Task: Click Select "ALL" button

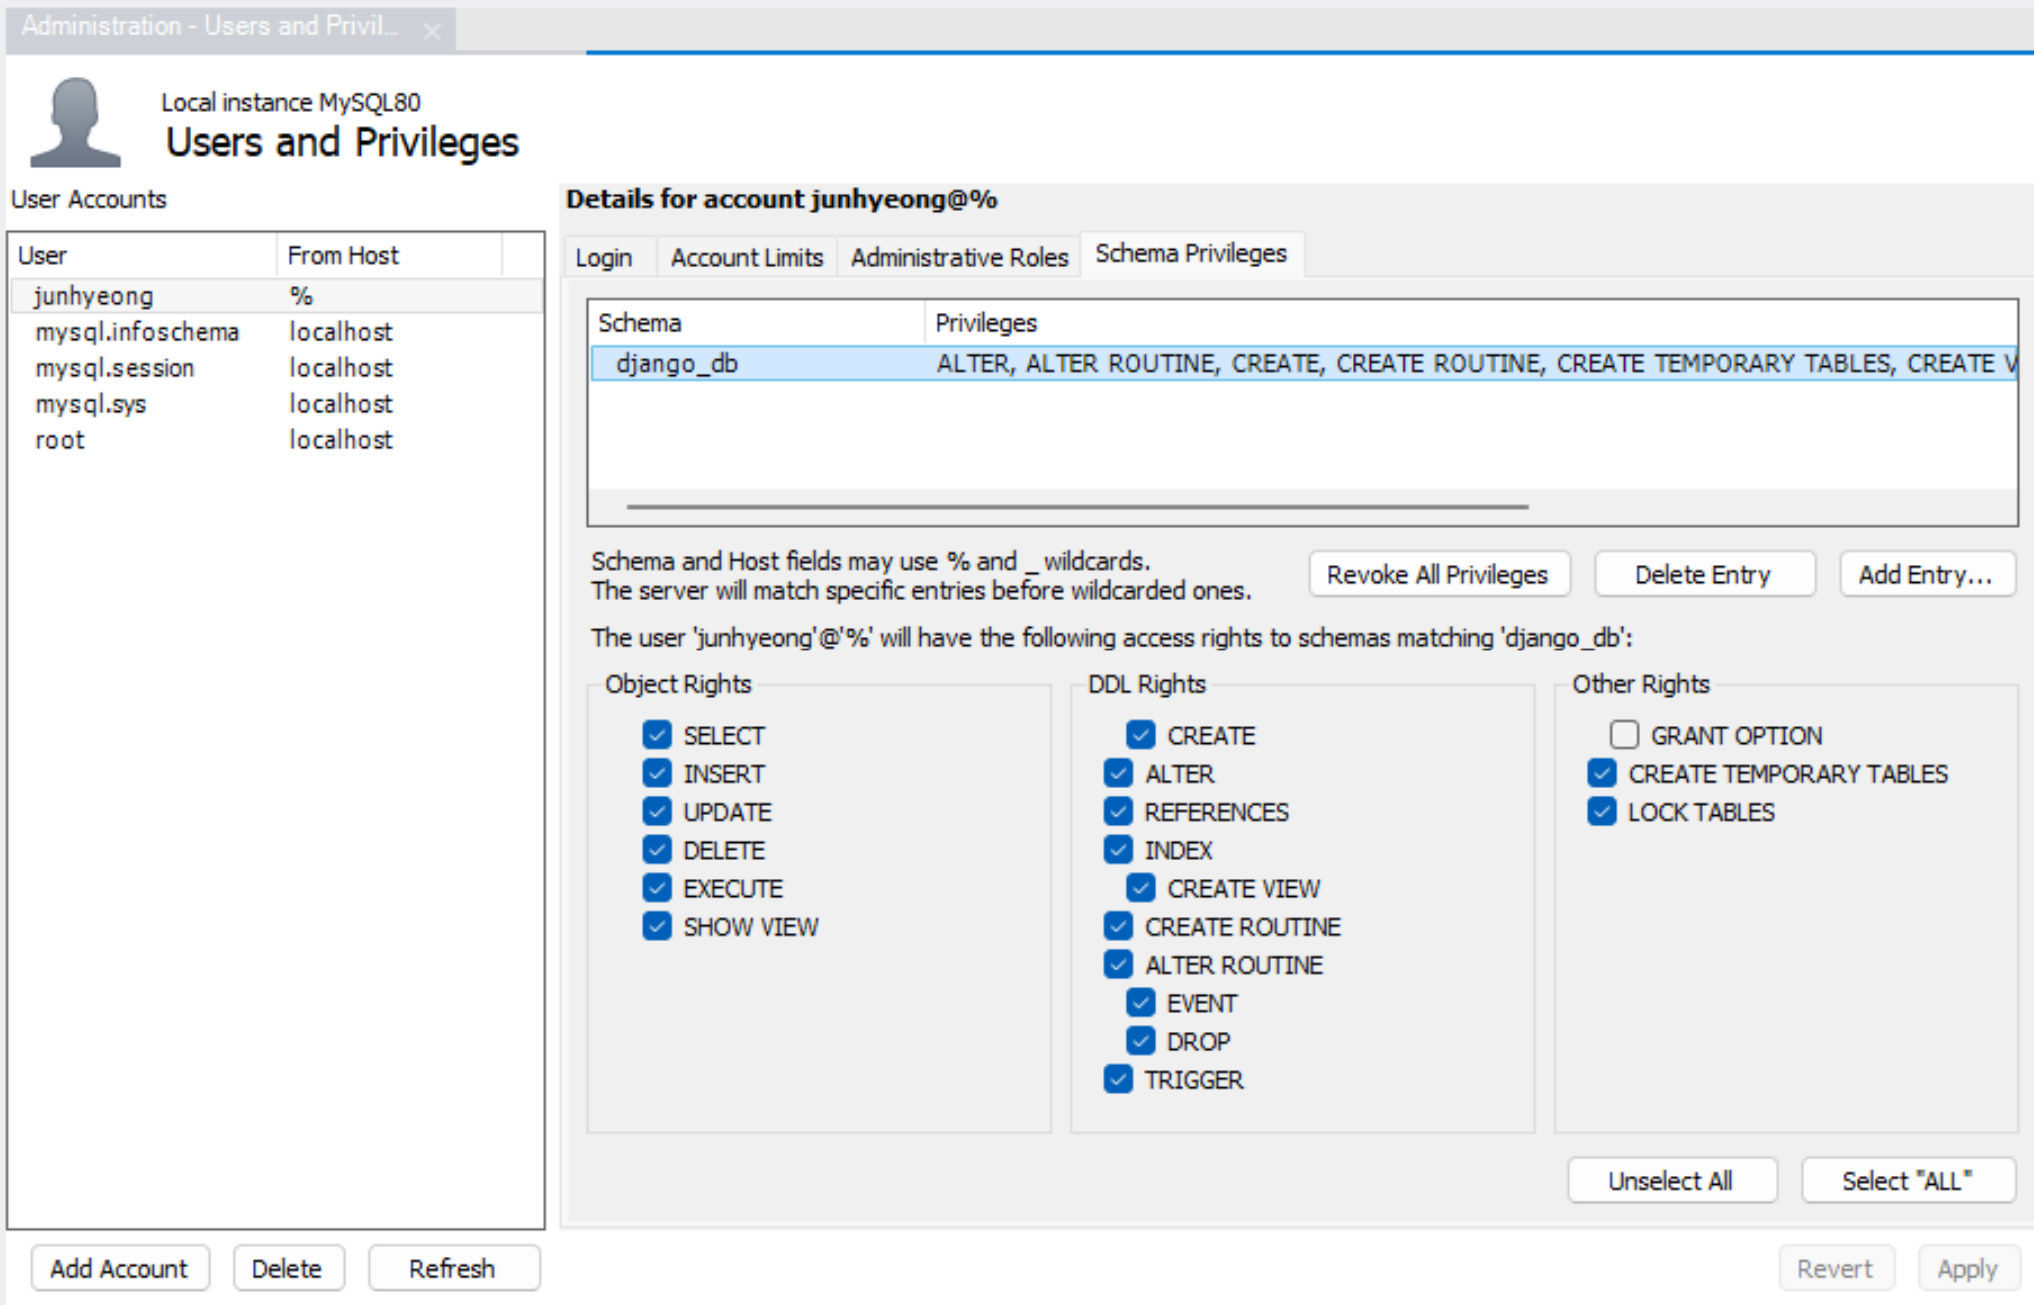Action: (x=1906, y=1181)
